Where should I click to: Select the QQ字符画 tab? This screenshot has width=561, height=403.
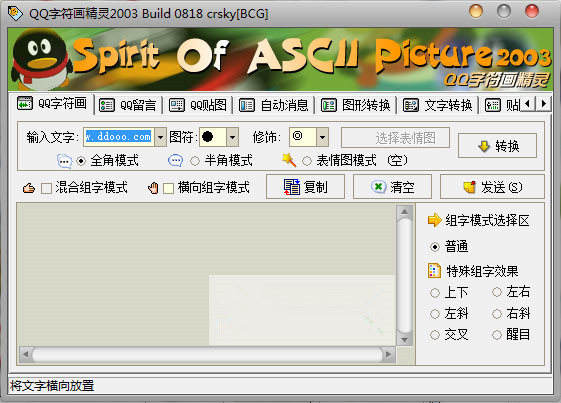click(52, 104)
